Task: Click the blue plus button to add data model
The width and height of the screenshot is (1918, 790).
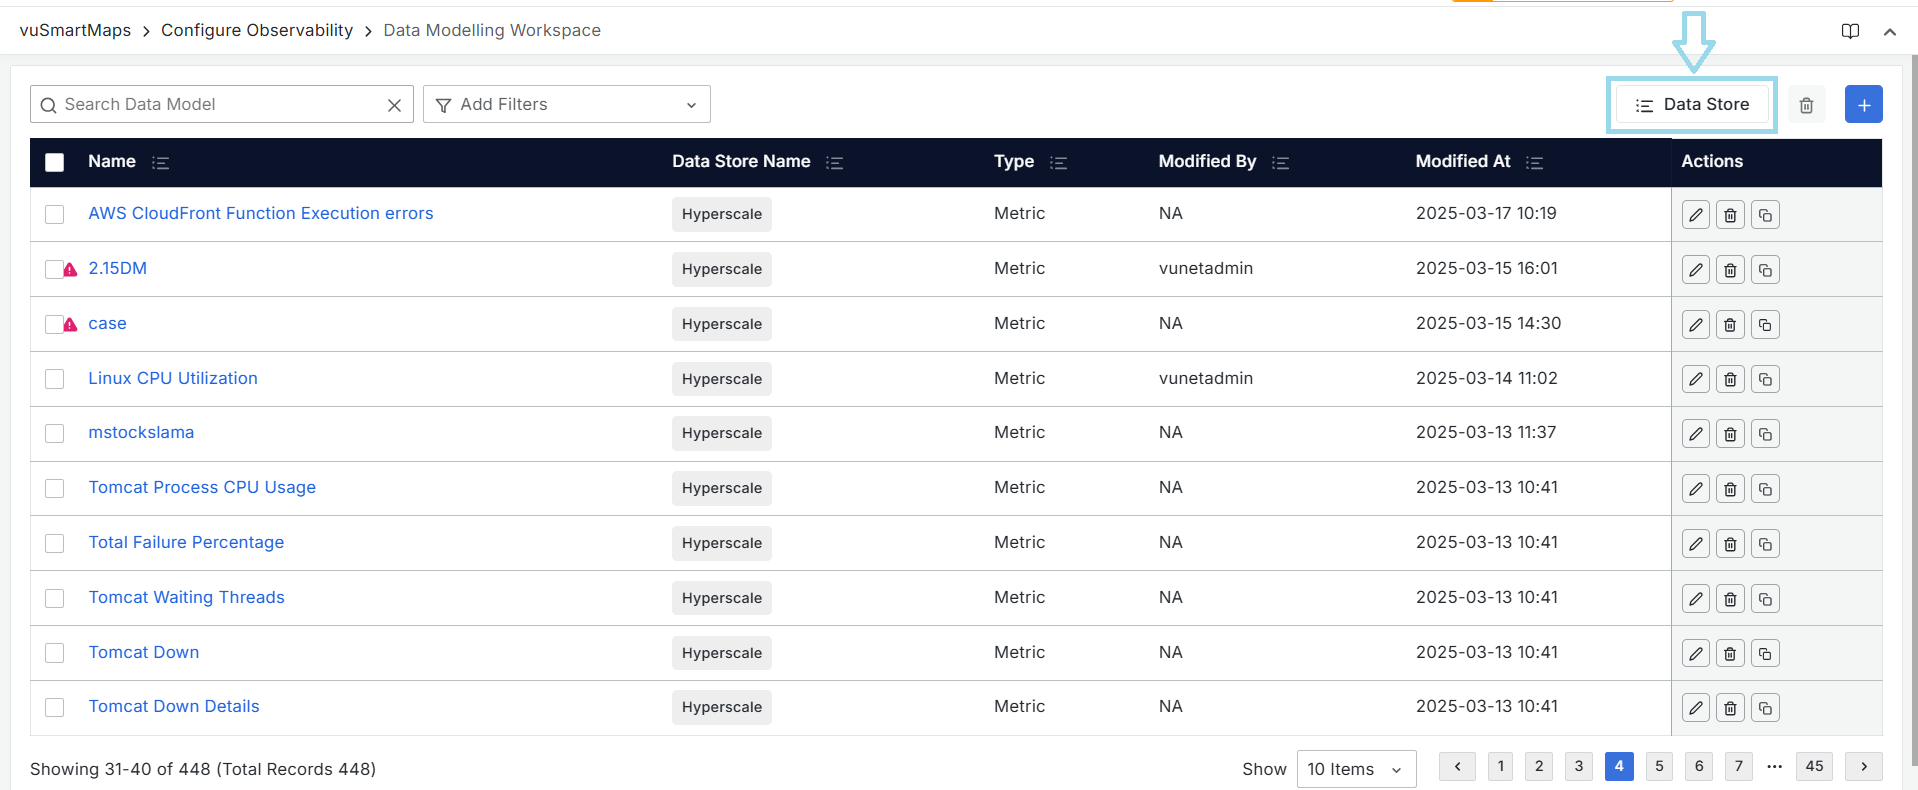Action: (1863, 105)
